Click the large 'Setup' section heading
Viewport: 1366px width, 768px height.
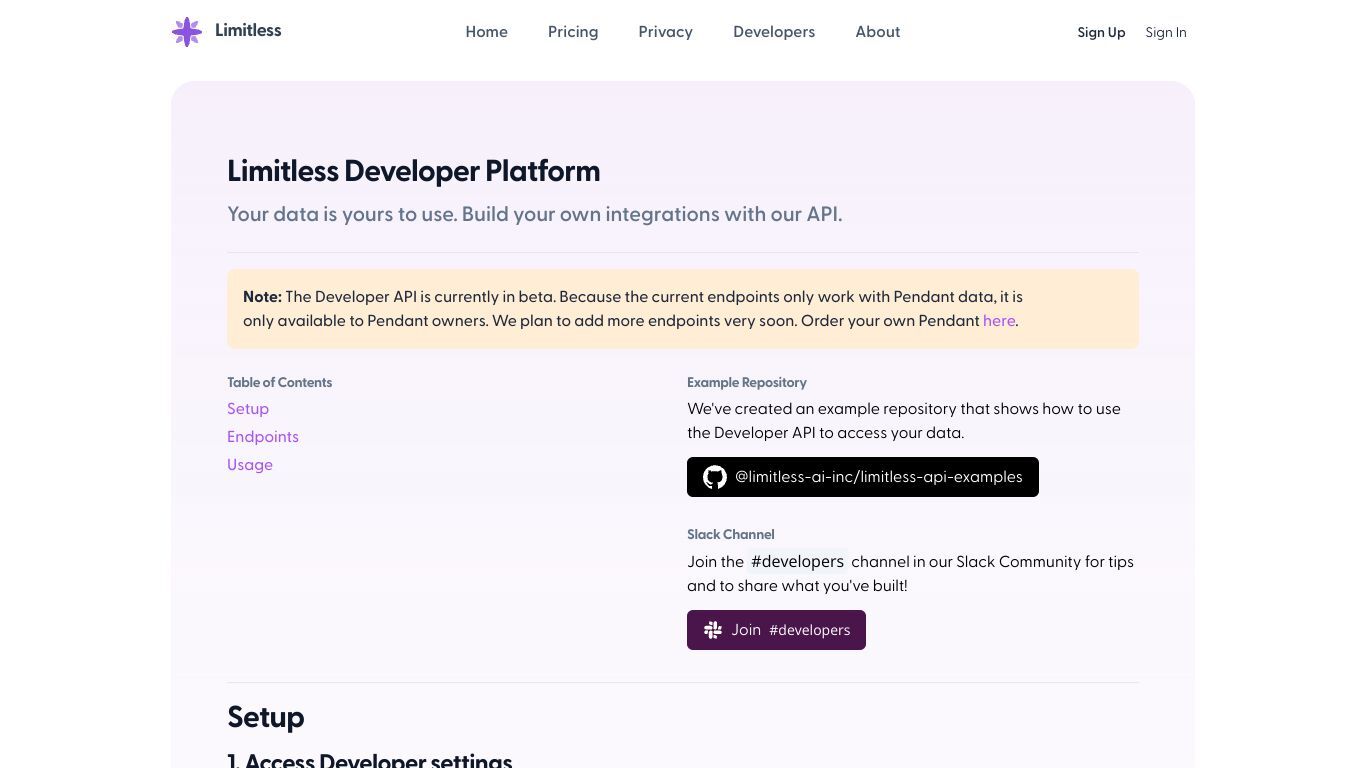[x=266, y=717]
